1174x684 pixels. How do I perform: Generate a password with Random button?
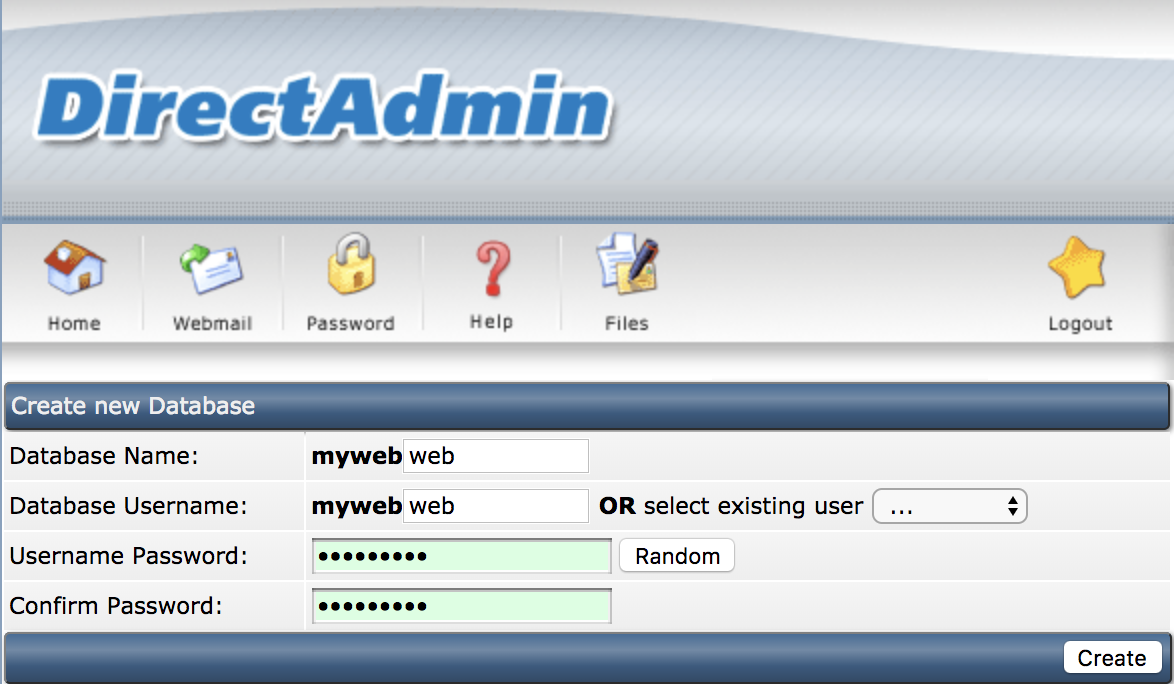coord(677,556)
